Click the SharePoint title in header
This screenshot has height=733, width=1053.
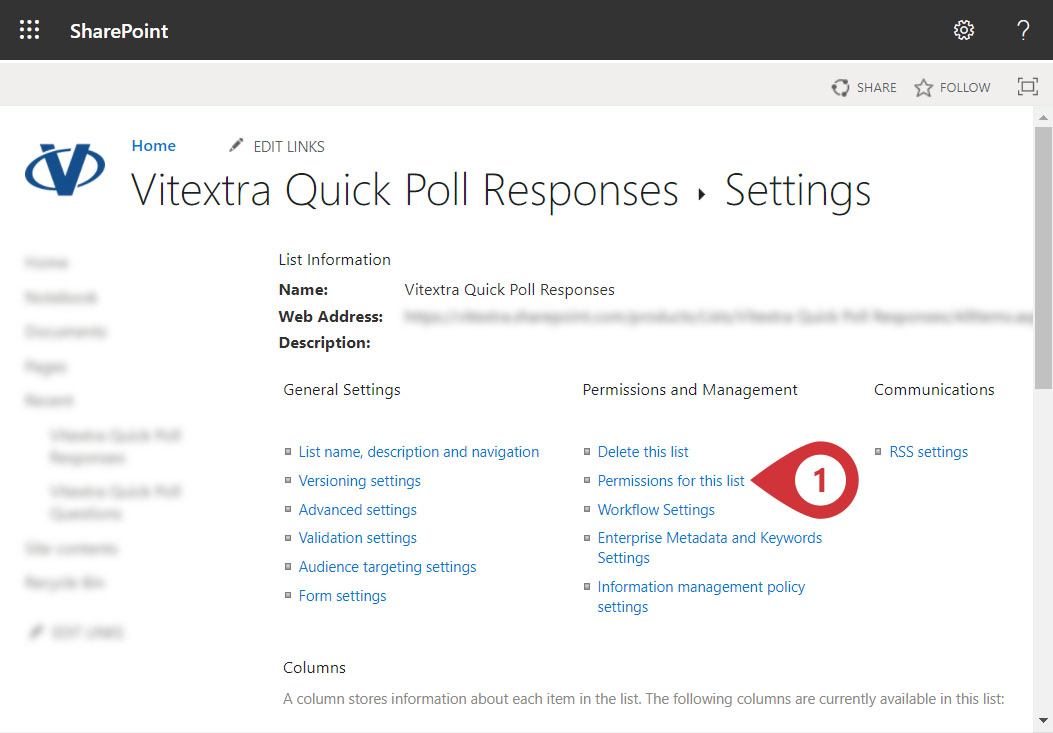tap(119, 31)
